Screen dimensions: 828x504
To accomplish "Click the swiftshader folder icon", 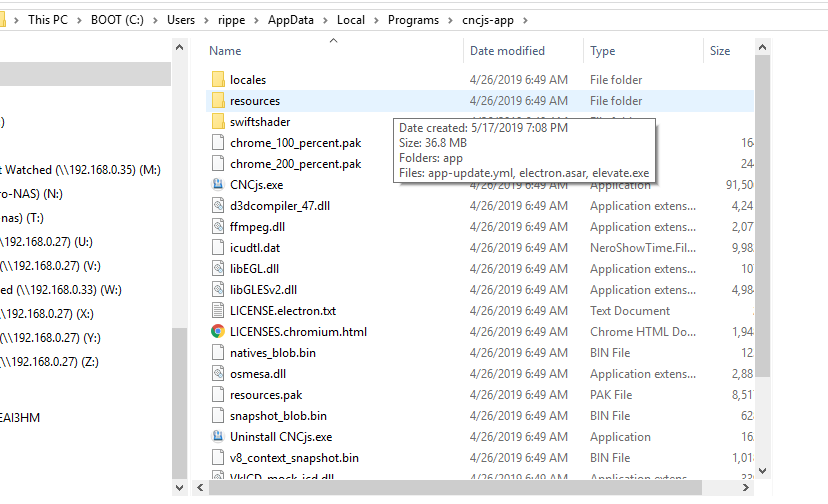I will click(x=218, y=122).
